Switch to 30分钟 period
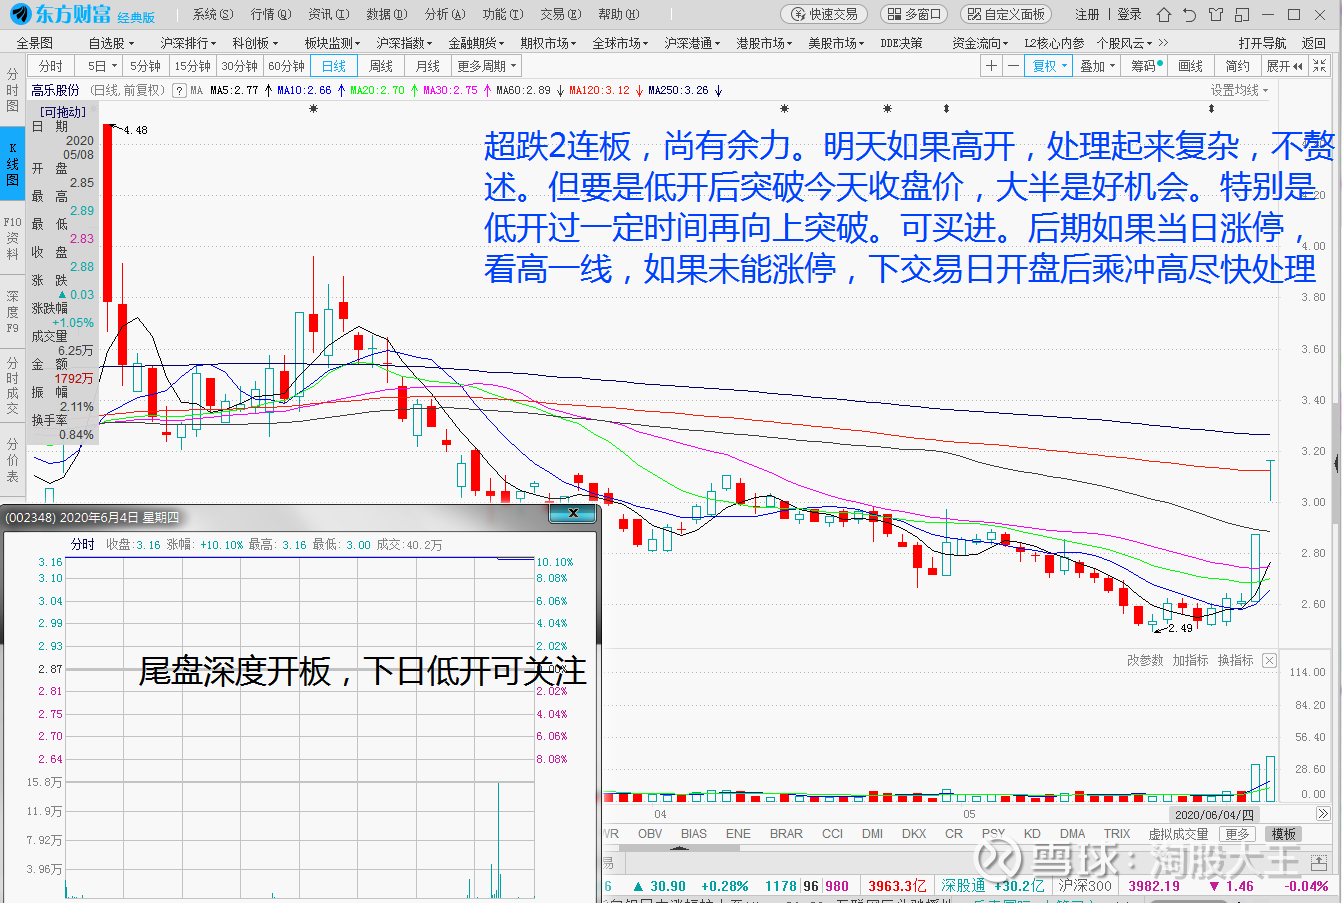 tap(240, 66)
